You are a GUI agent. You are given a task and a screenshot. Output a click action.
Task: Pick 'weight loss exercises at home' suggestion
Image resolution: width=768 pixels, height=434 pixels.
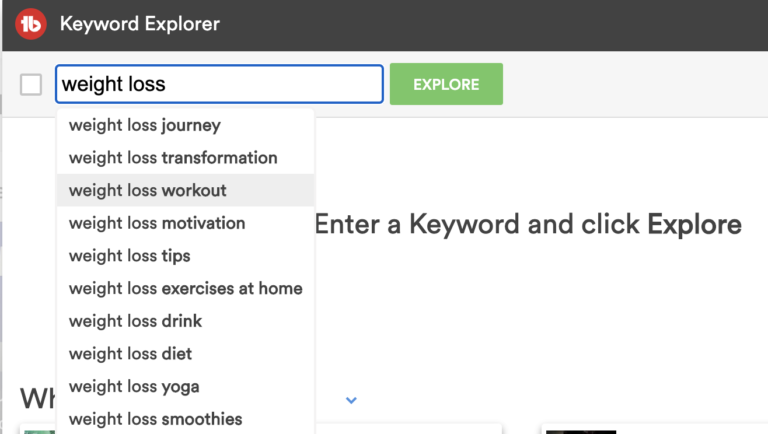click(x=186, y=288)
